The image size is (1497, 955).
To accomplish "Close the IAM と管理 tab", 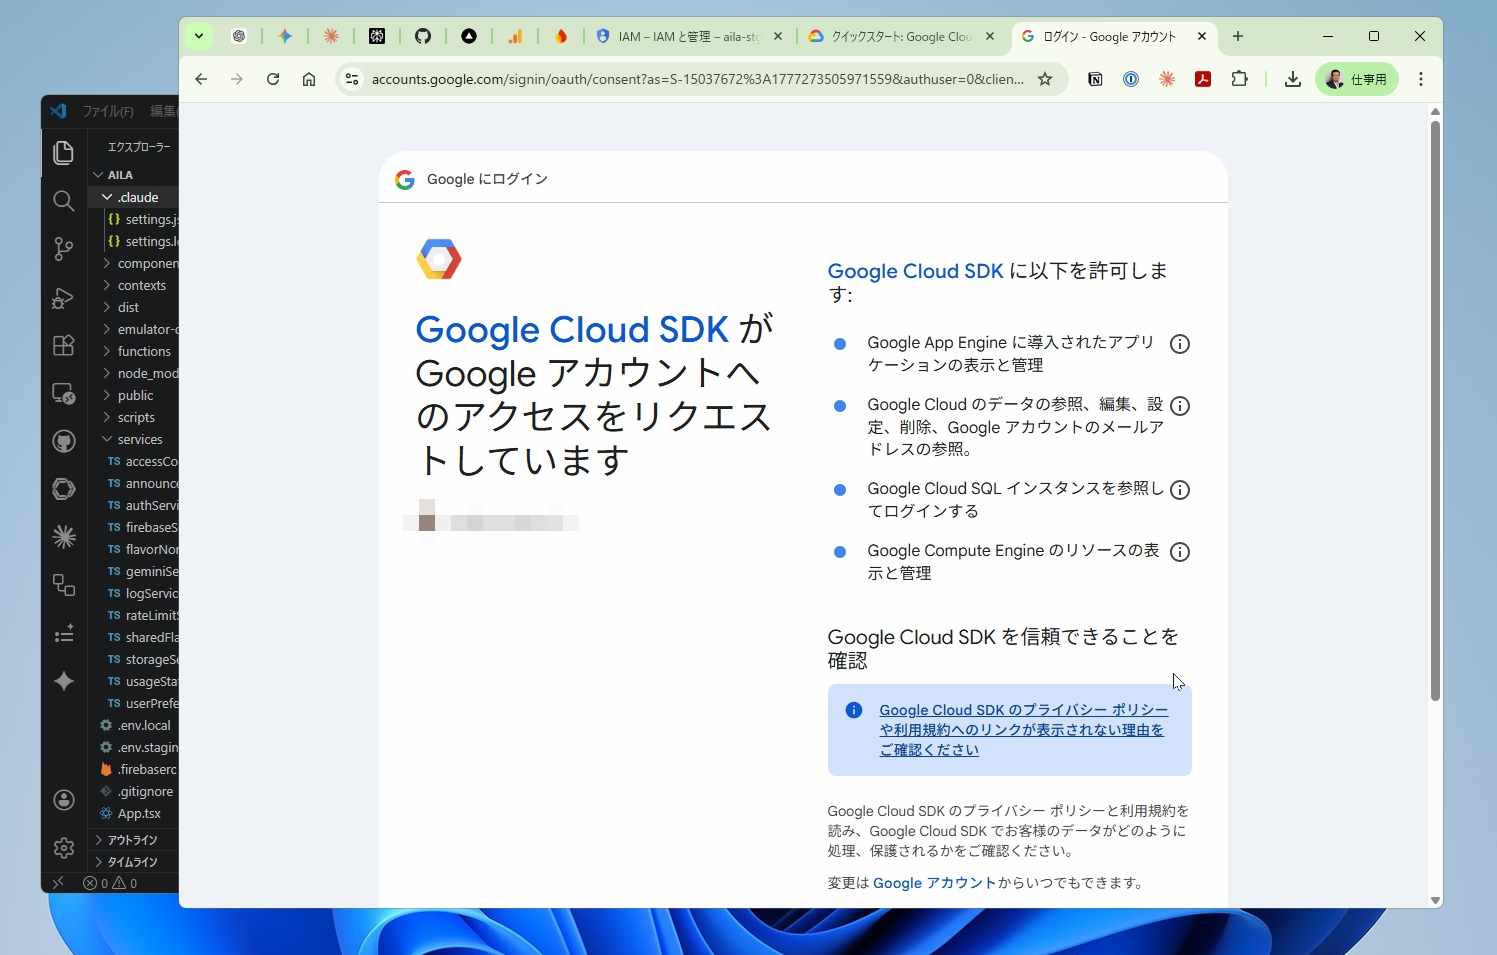I will [x=778, y=36].
